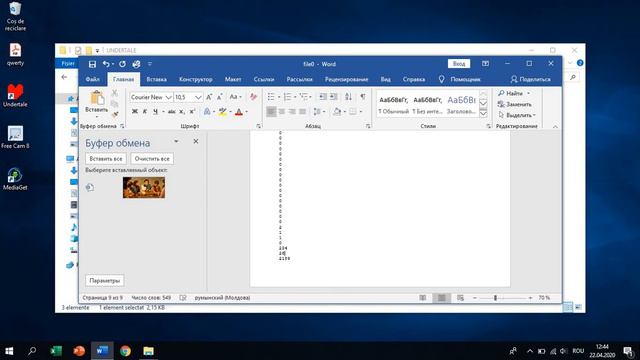Activate the Format Painter brush

pos(115,115)
